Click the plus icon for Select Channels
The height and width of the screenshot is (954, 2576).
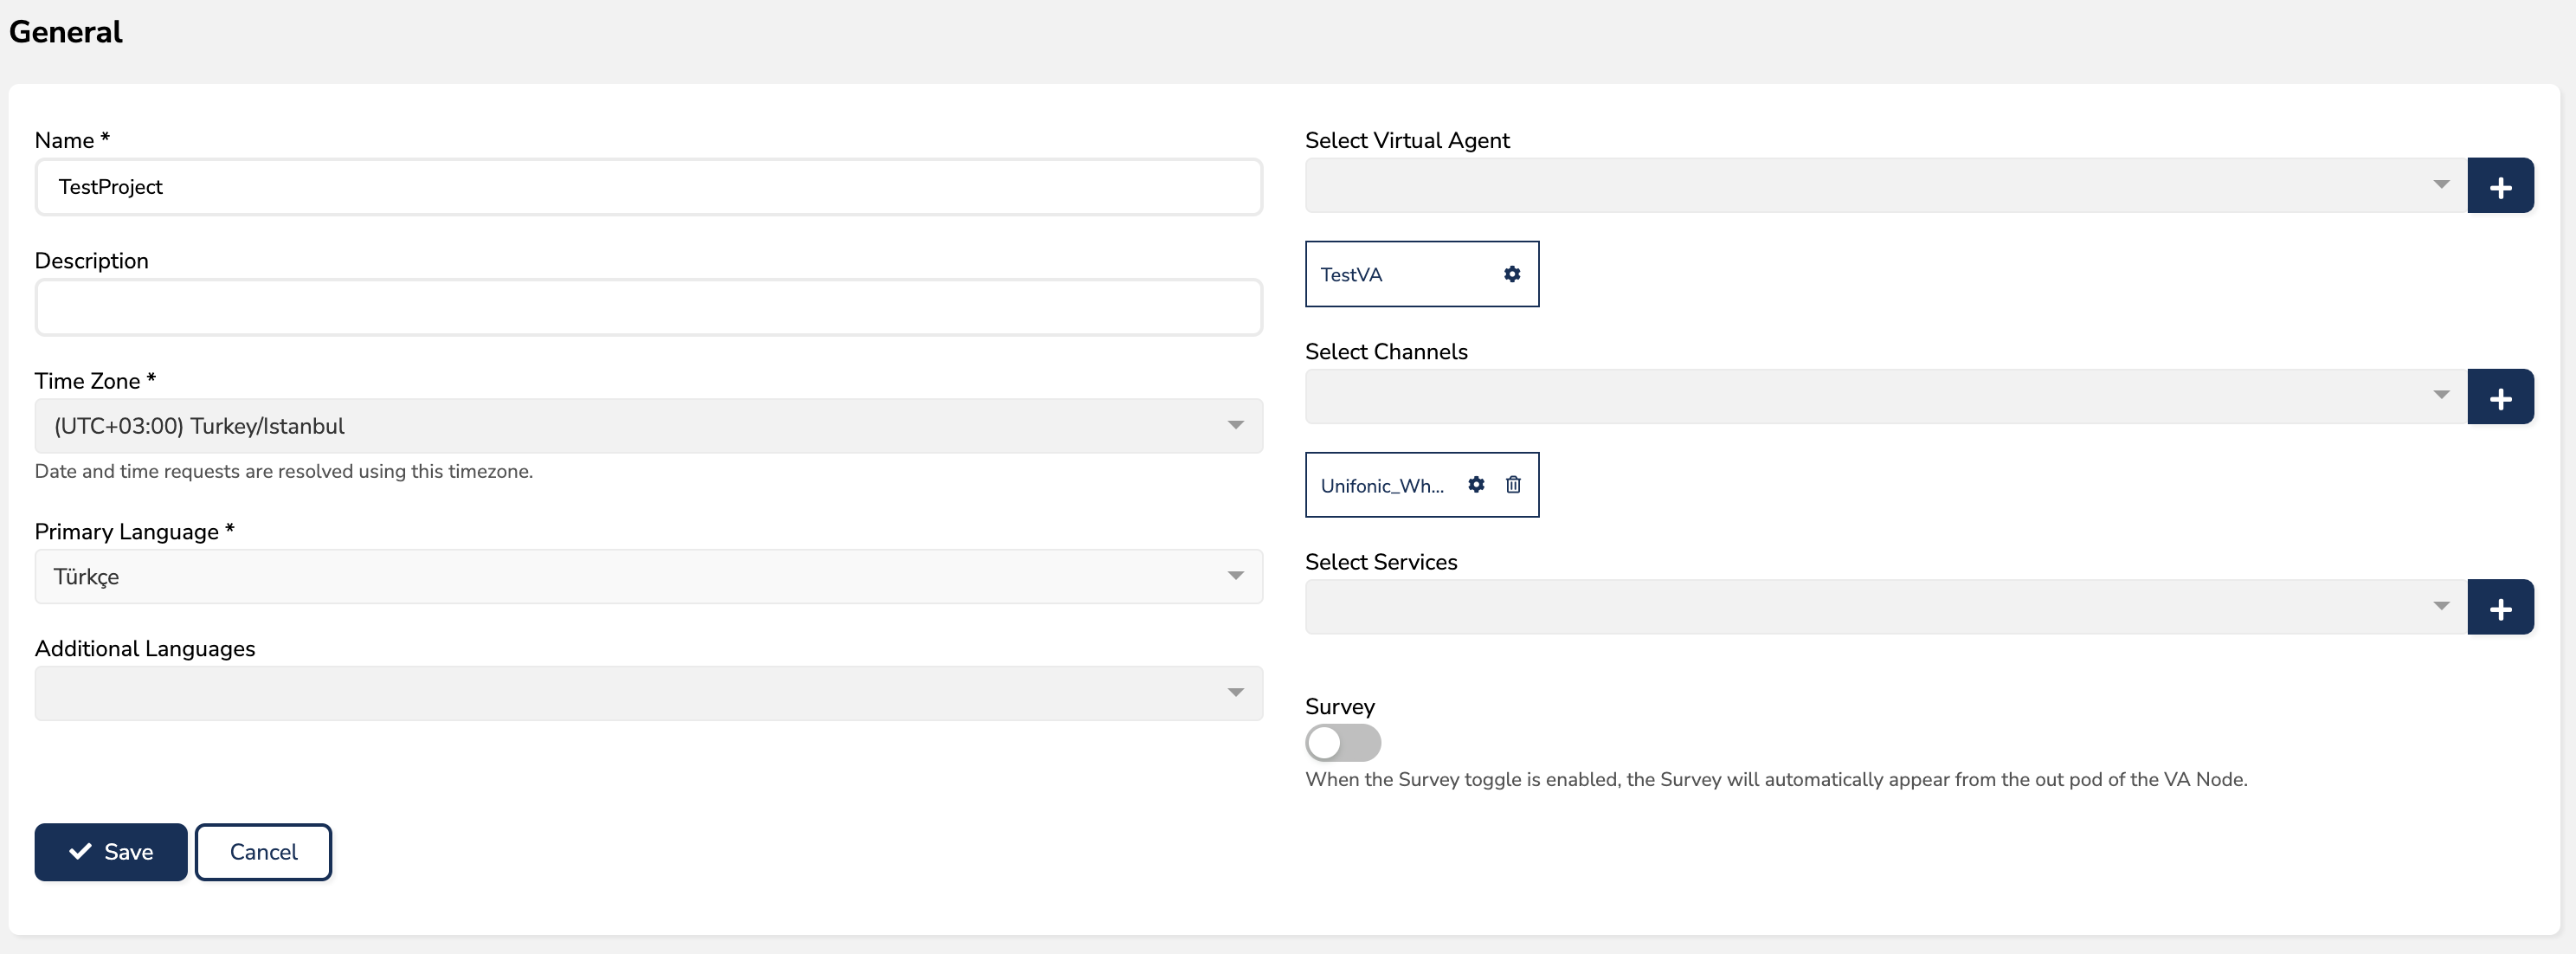2499,397
